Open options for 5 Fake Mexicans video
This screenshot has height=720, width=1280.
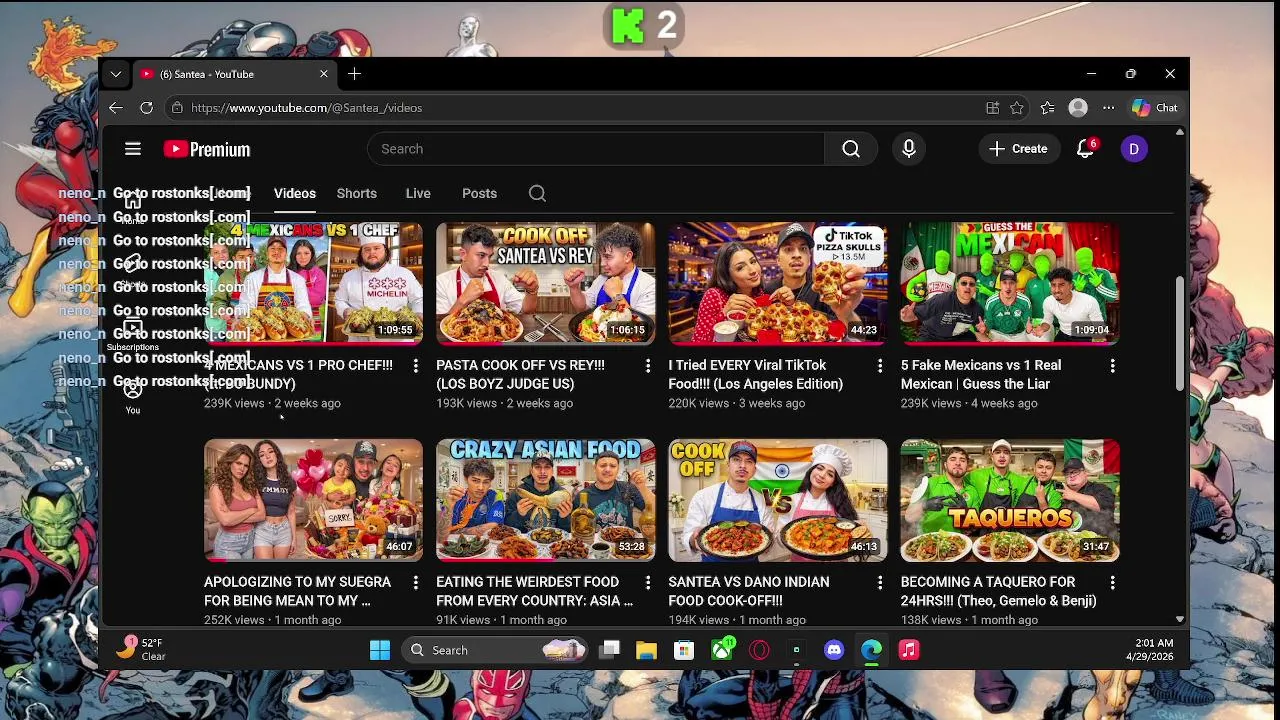click(1112, 366)
